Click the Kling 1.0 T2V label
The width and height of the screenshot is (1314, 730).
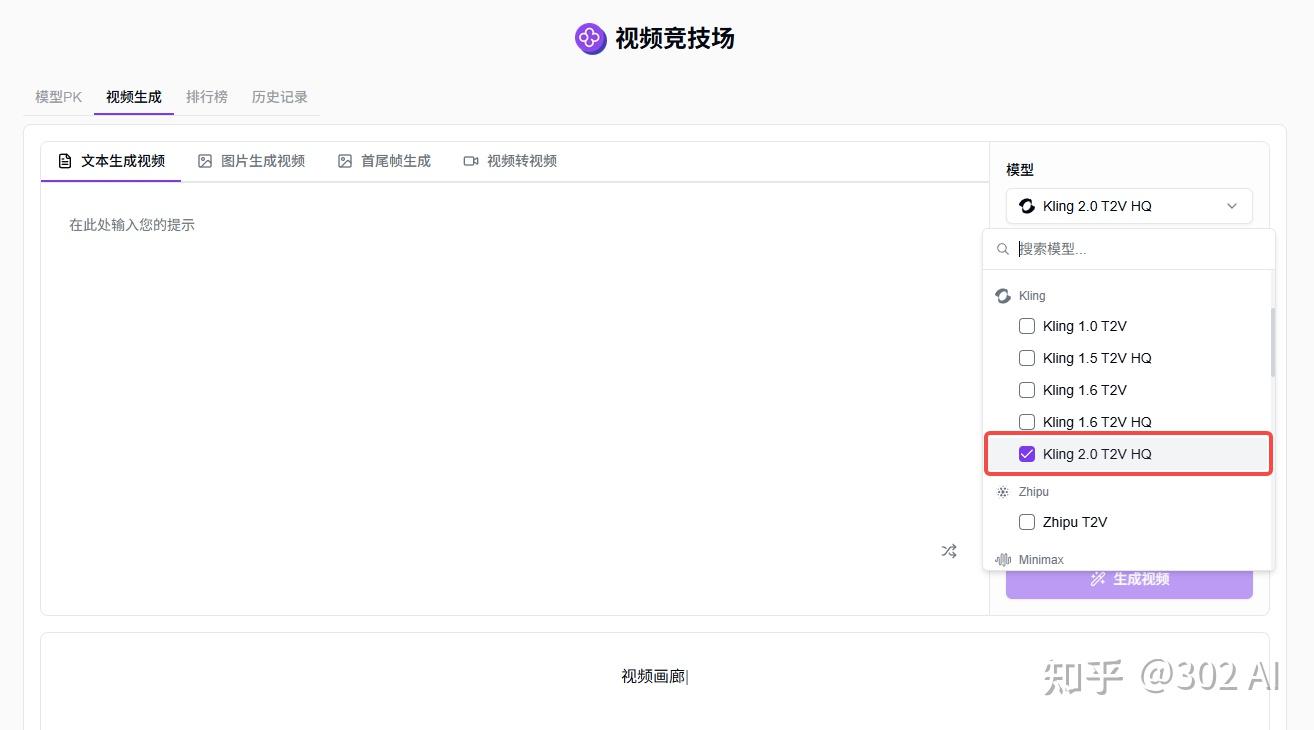(1085, 326)
